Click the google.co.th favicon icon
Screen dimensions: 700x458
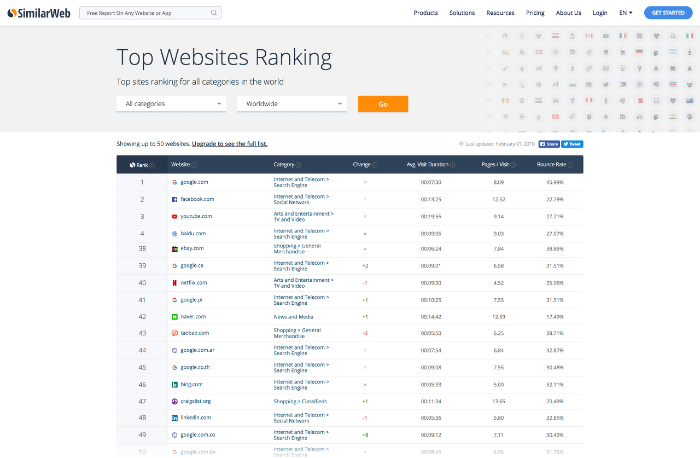pyautogui.click(x=175, y=367)
